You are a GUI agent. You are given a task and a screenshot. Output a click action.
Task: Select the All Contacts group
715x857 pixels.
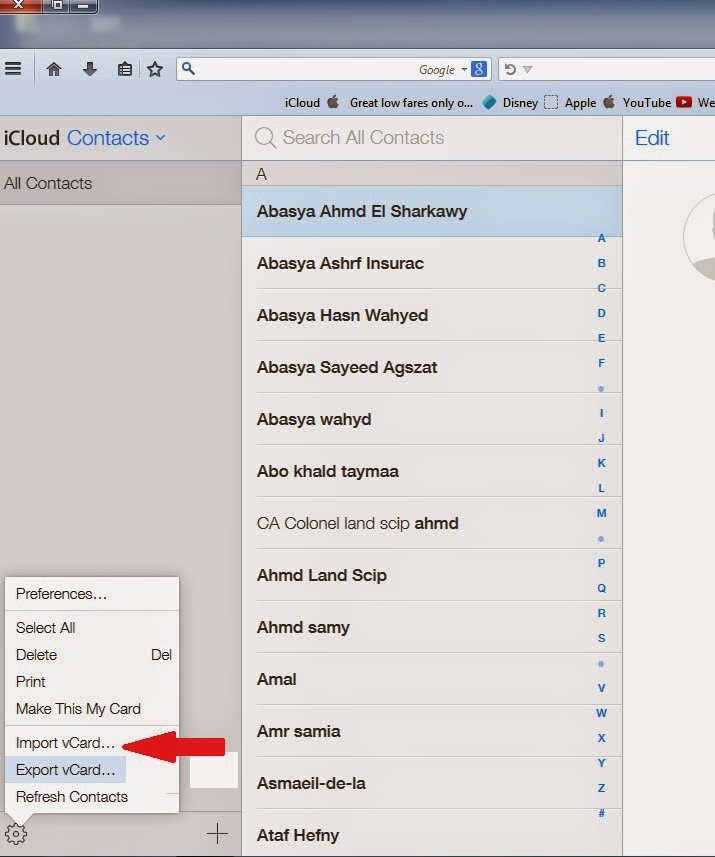[x=120, y=183]
